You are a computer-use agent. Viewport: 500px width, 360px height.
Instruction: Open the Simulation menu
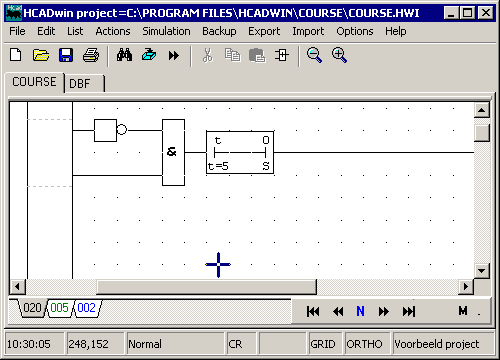coord(166,31)
